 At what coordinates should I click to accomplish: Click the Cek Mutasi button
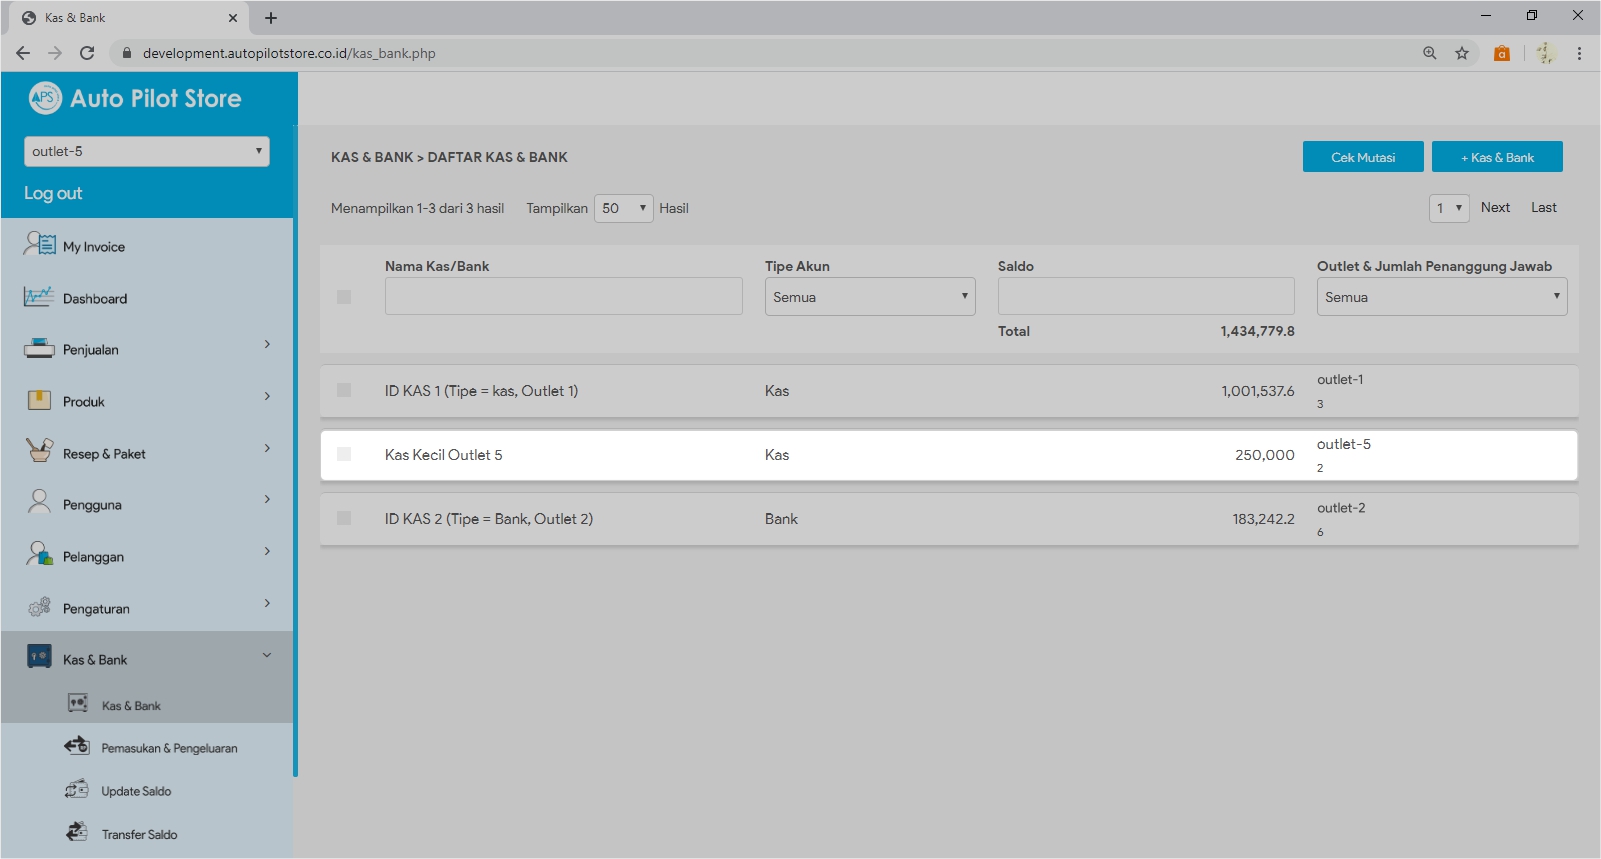pos(1362,157)
